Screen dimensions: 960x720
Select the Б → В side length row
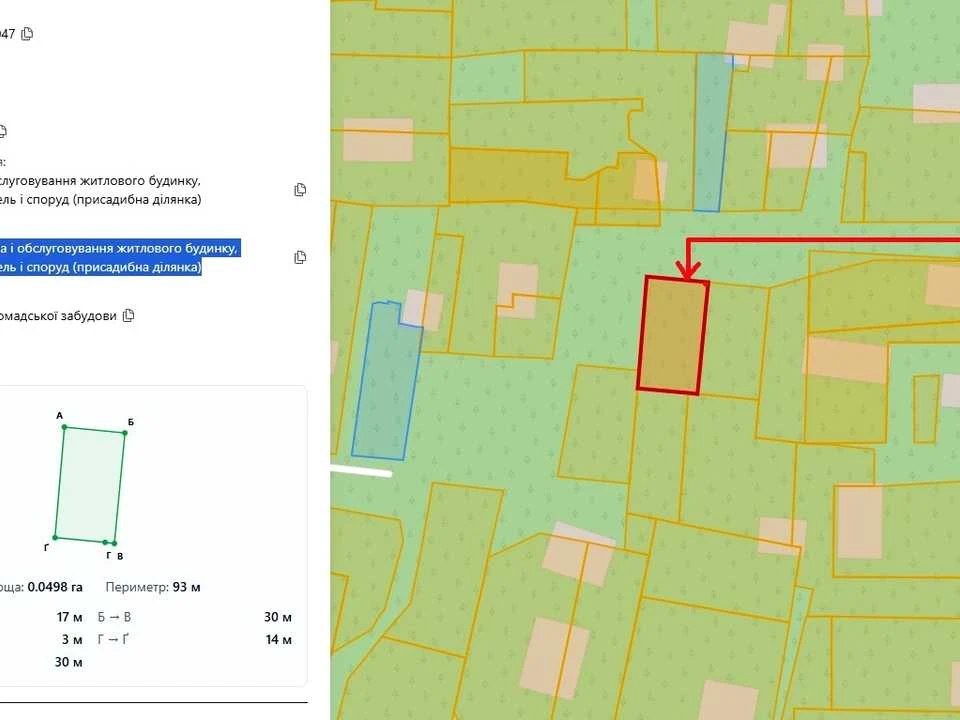(195, 617)
